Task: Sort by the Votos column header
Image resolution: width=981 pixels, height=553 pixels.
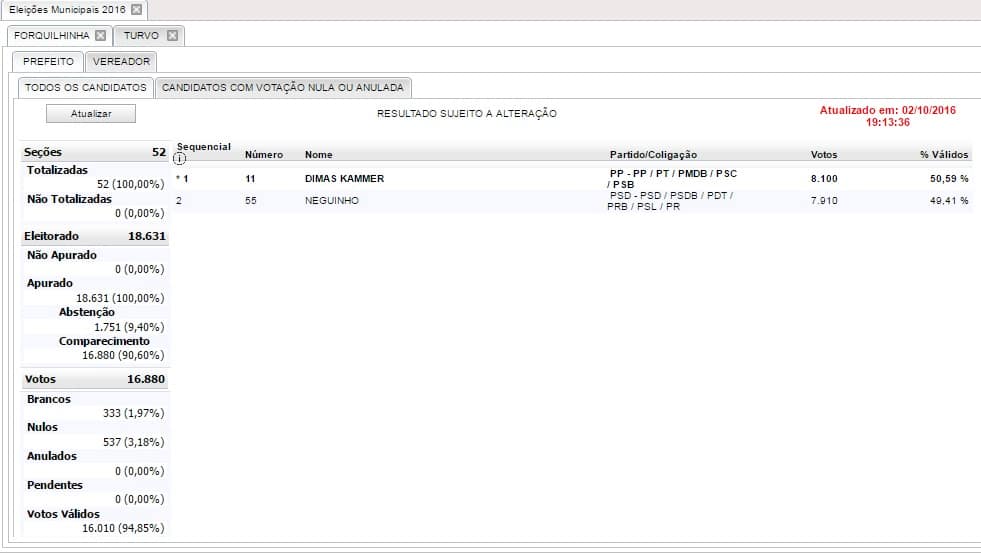Action: 824,155
